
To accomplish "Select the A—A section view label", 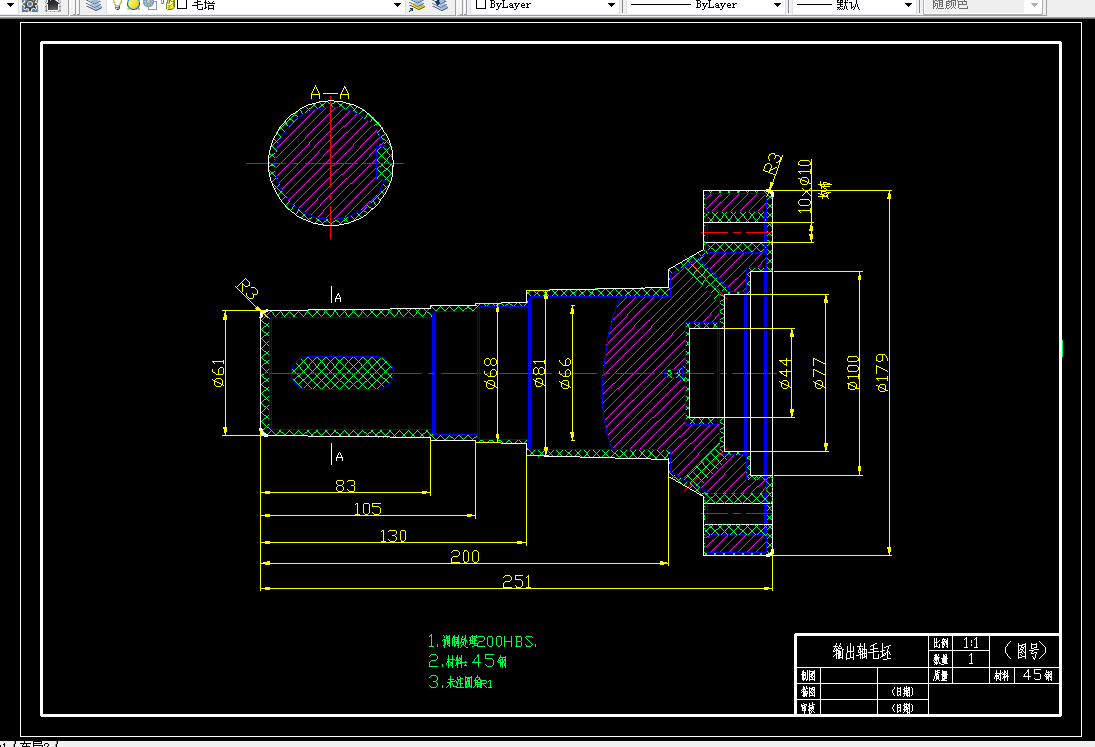I will pyautogui.click(x=330, y=93).
